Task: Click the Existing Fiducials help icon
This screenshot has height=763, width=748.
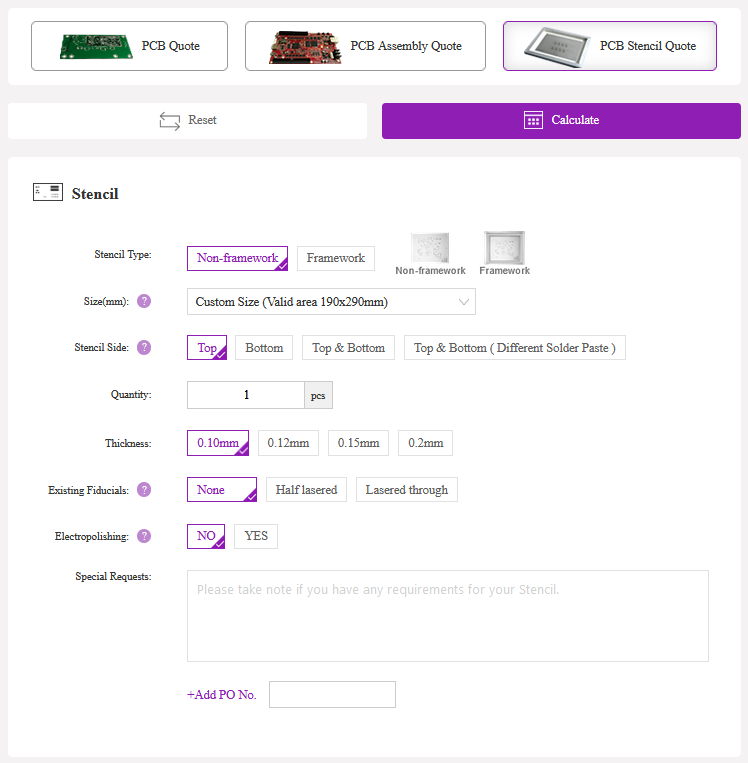Action: (144, 490)
